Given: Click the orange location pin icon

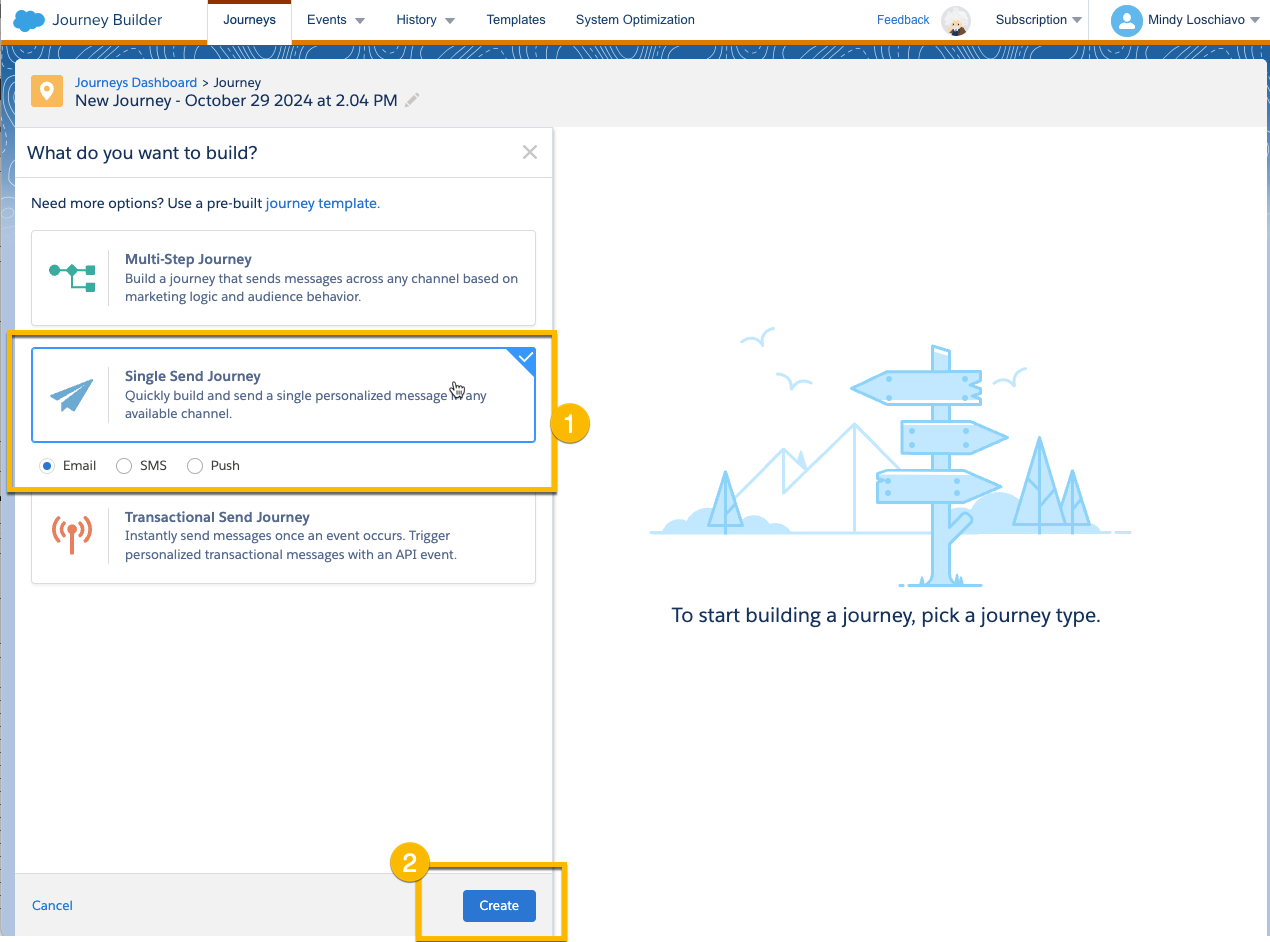Looking at the screenshot, I should (46, 91).
